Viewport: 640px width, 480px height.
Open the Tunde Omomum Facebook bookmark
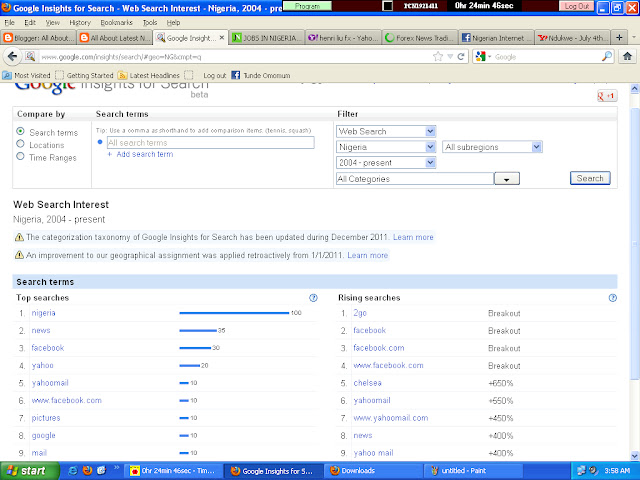261,76
